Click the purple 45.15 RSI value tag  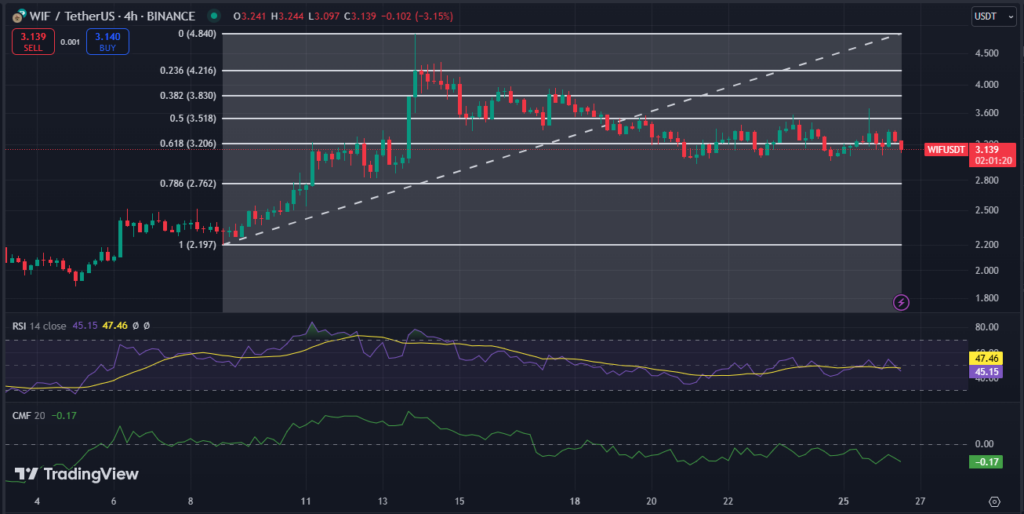[987, 372]
